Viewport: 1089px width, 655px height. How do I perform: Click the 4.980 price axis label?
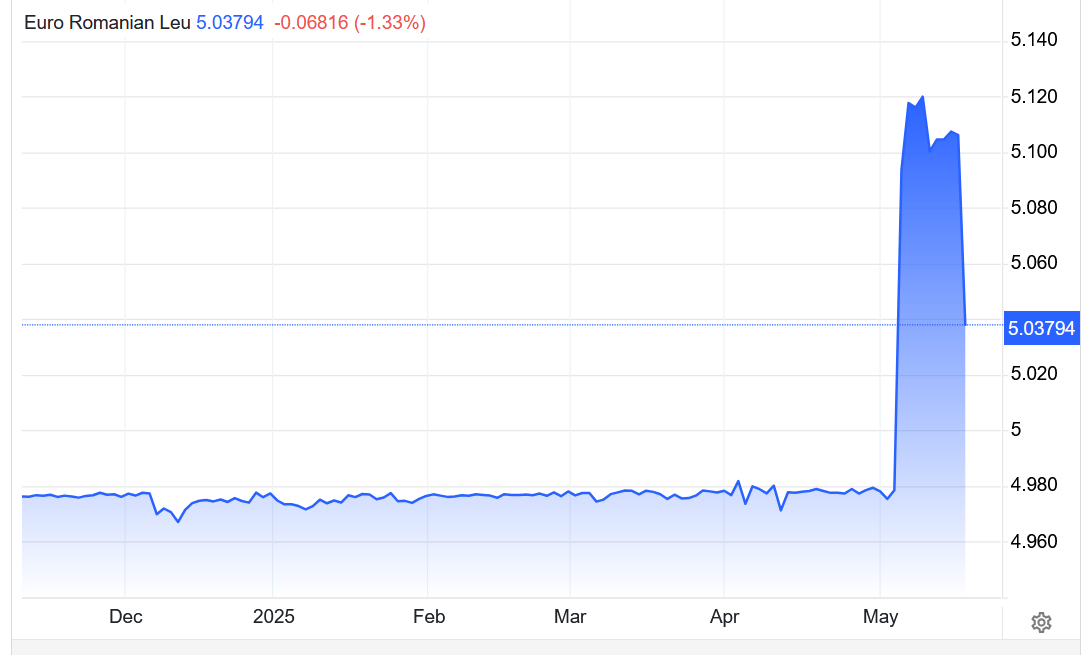[1034, 486]
